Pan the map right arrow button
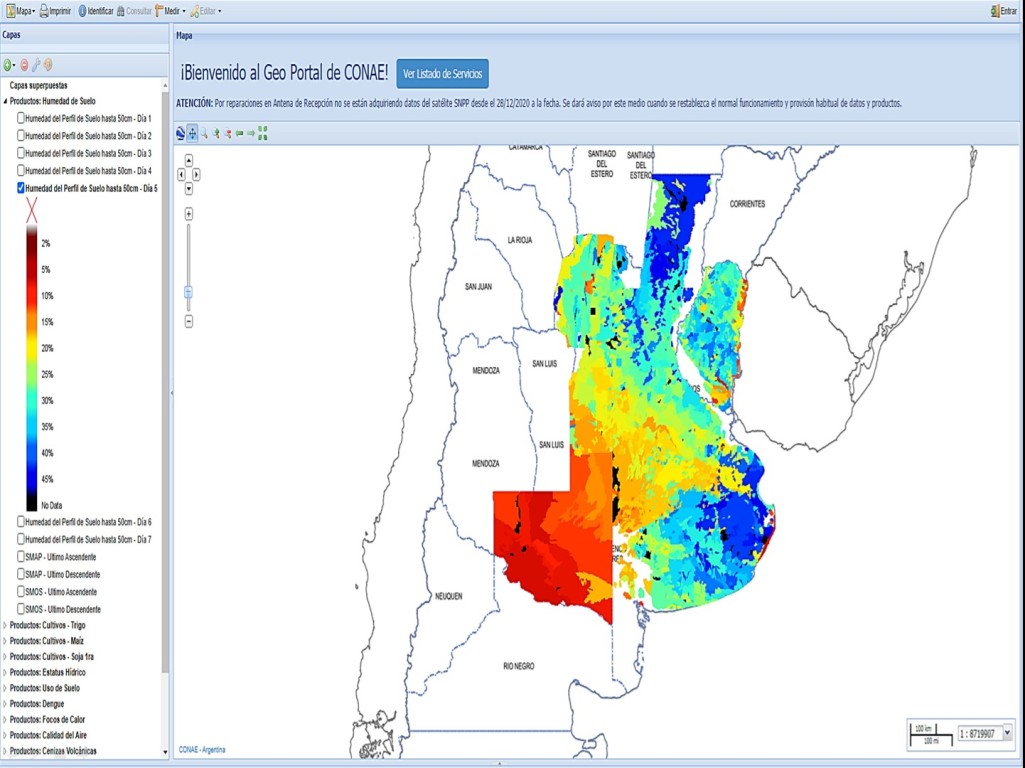Screen dimensions: 1025x768 click(x=196, y=175)
